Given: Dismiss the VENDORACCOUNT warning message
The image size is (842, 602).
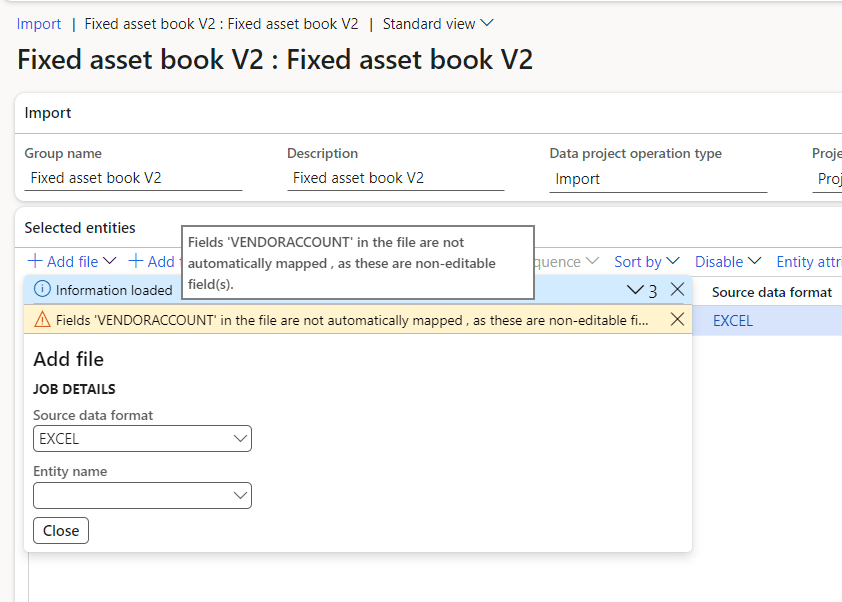Looking at the screenshot, I should pos(677,320).
